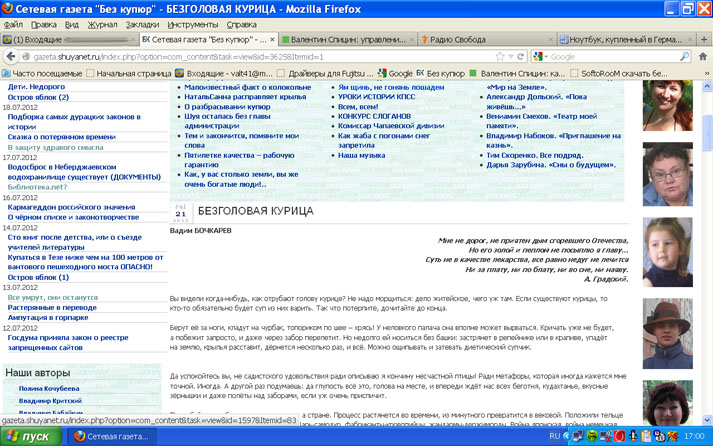Click the disconnected network tray icon
713x446 pixels.
pyautogui.click(x=606, y=436)
